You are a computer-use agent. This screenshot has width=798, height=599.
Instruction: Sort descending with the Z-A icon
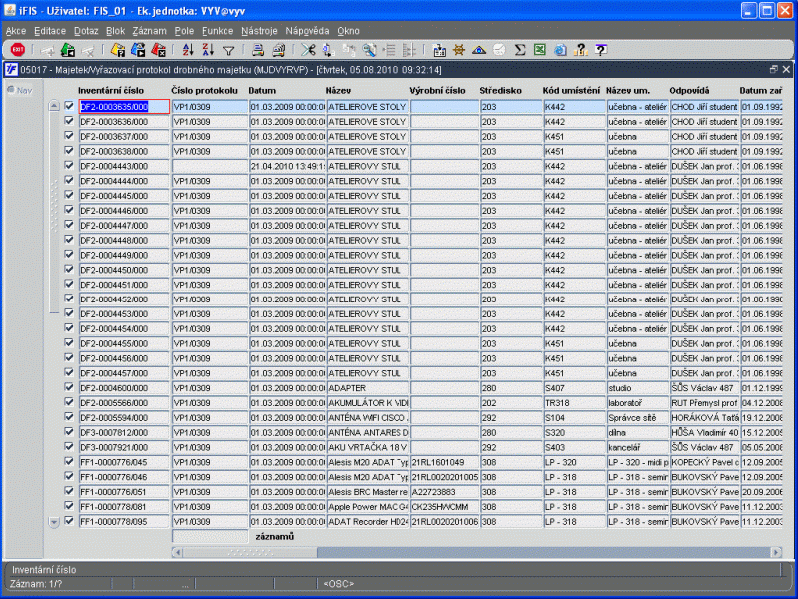point(207,49)
